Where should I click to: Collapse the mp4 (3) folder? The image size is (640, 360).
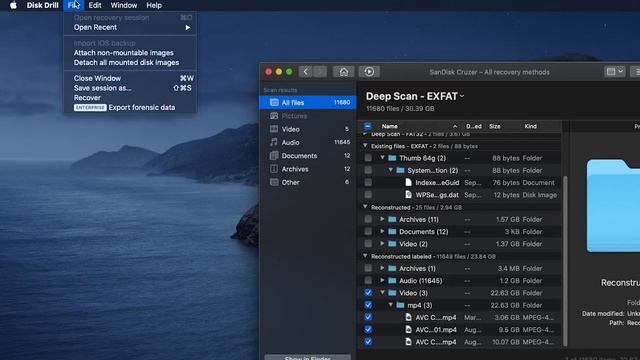coord(391,304)
